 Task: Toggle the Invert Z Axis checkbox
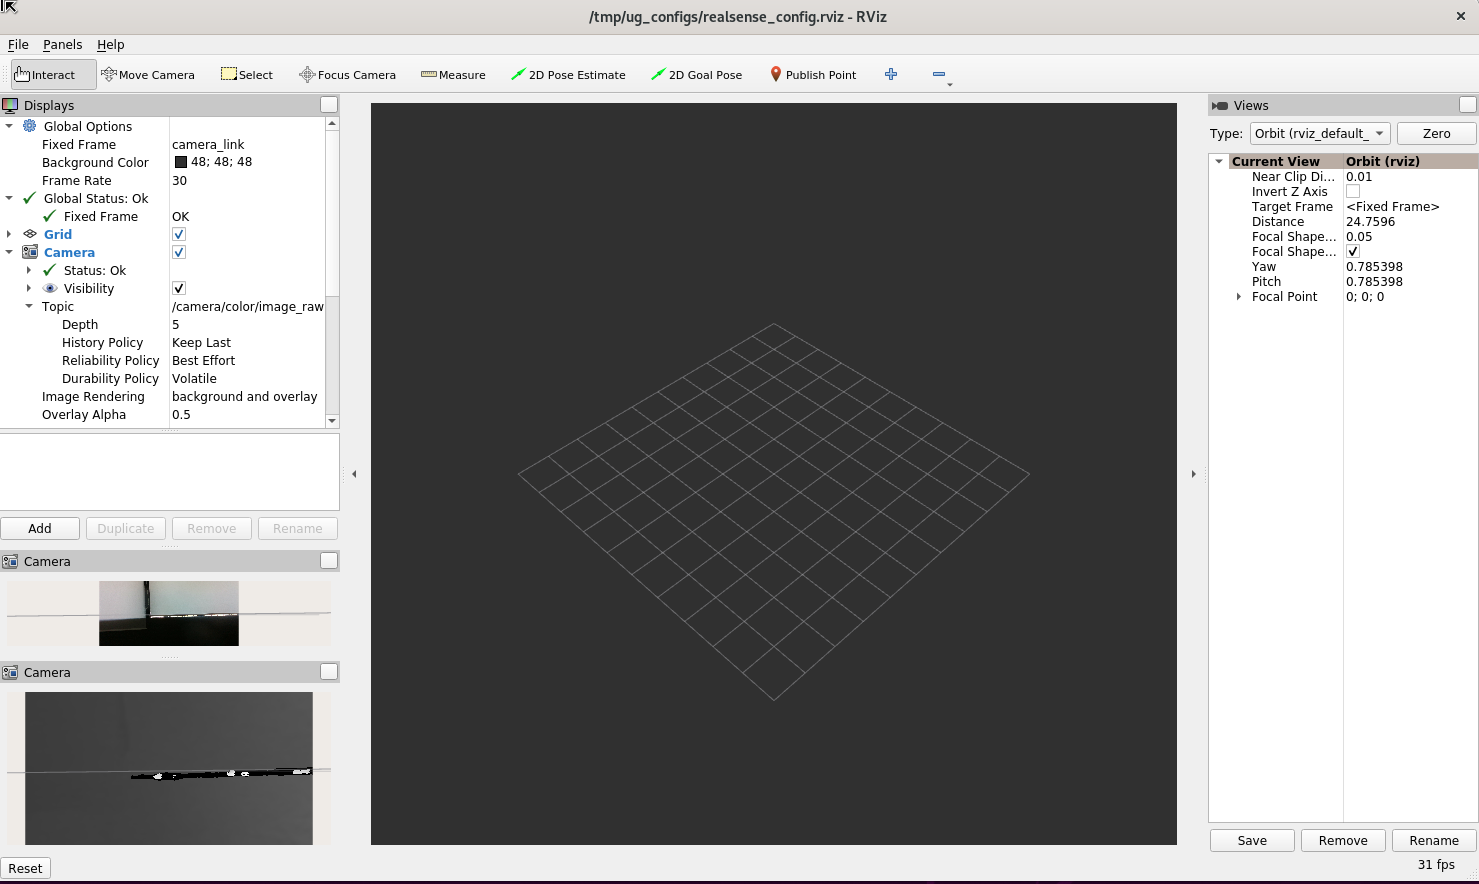[x=1353, y=192]
